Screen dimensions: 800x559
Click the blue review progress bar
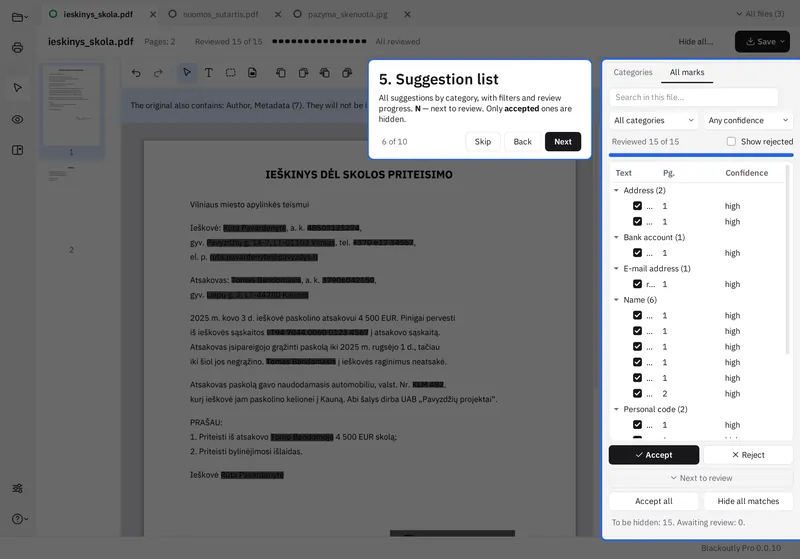(x=701, y=155)
